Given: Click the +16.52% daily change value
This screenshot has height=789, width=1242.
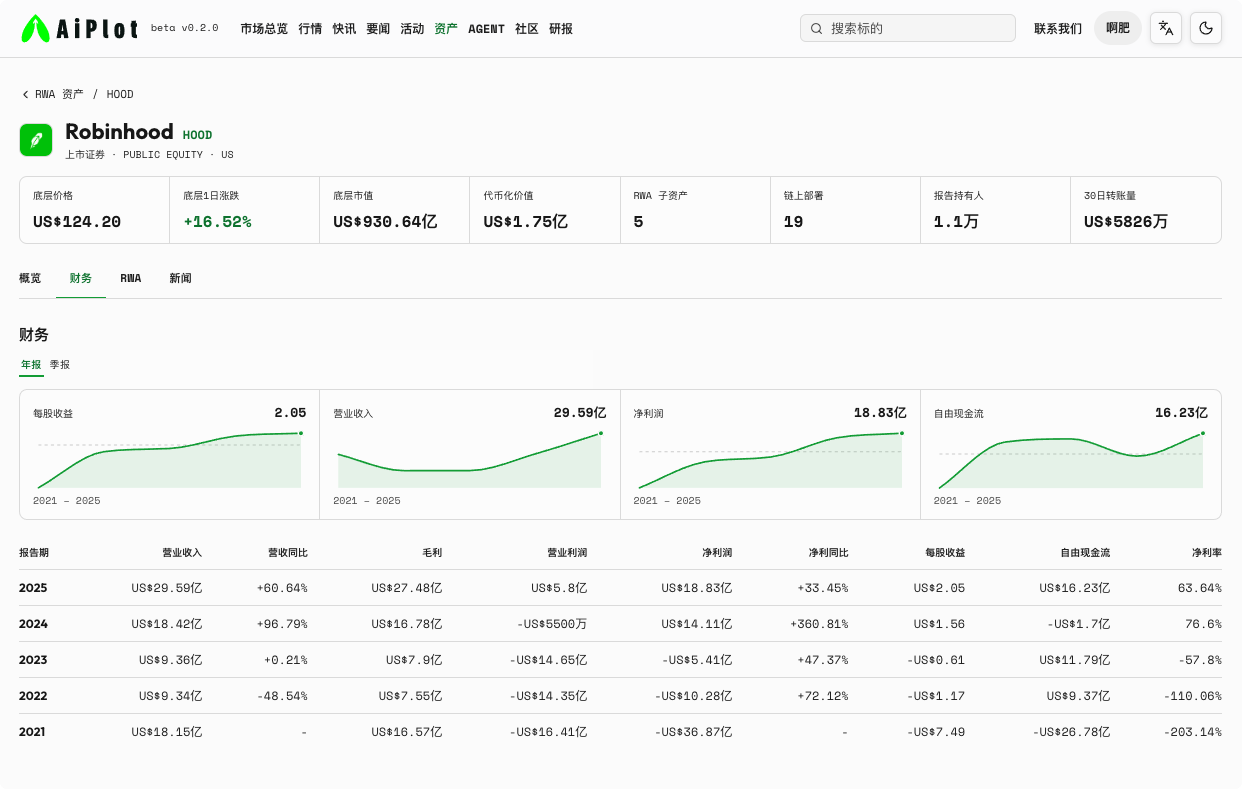Looking at the screenshot, I should pos(217,222).
